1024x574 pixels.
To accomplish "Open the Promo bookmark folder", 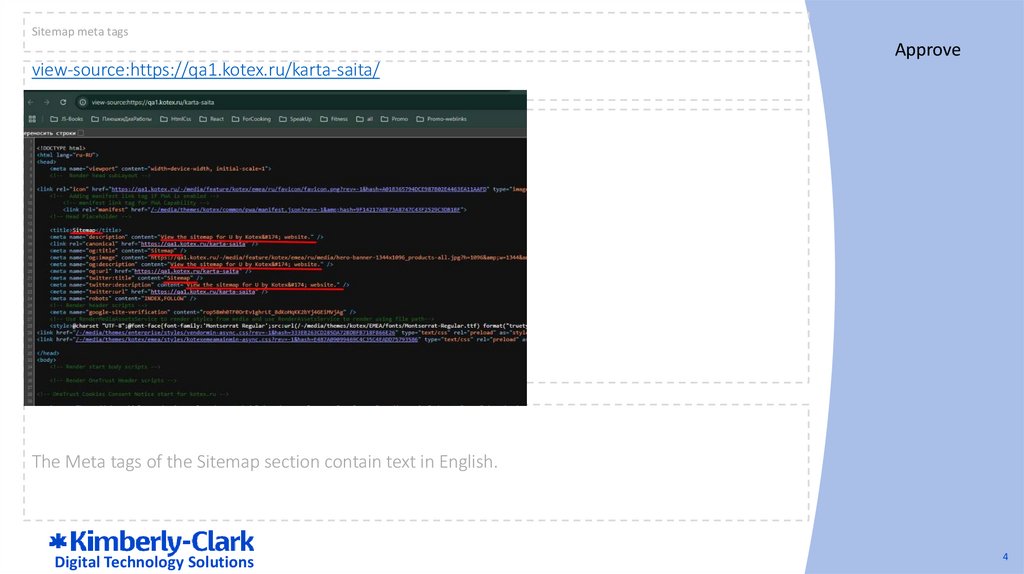I will [x=394, y=119].
